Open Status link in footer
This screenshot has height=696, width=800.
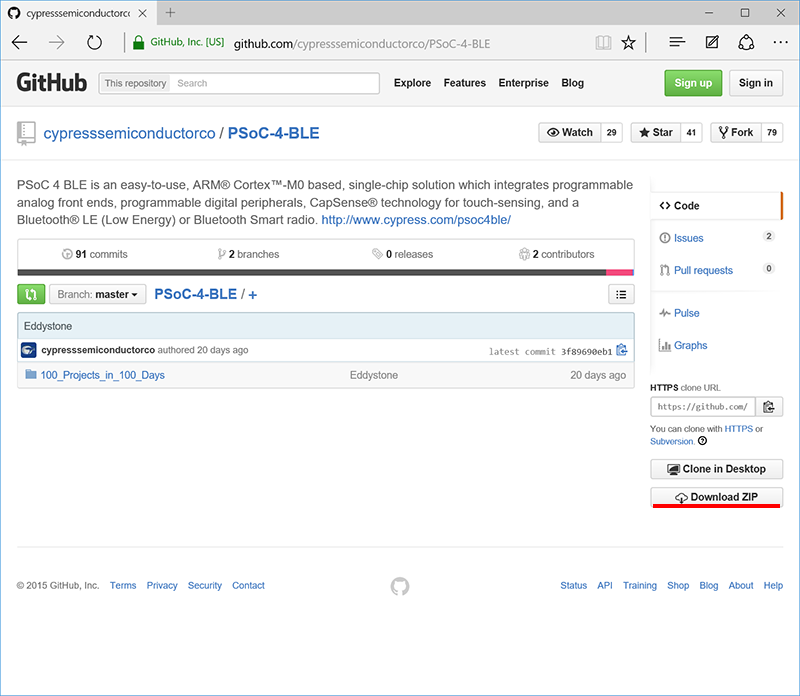coord(573,585)
